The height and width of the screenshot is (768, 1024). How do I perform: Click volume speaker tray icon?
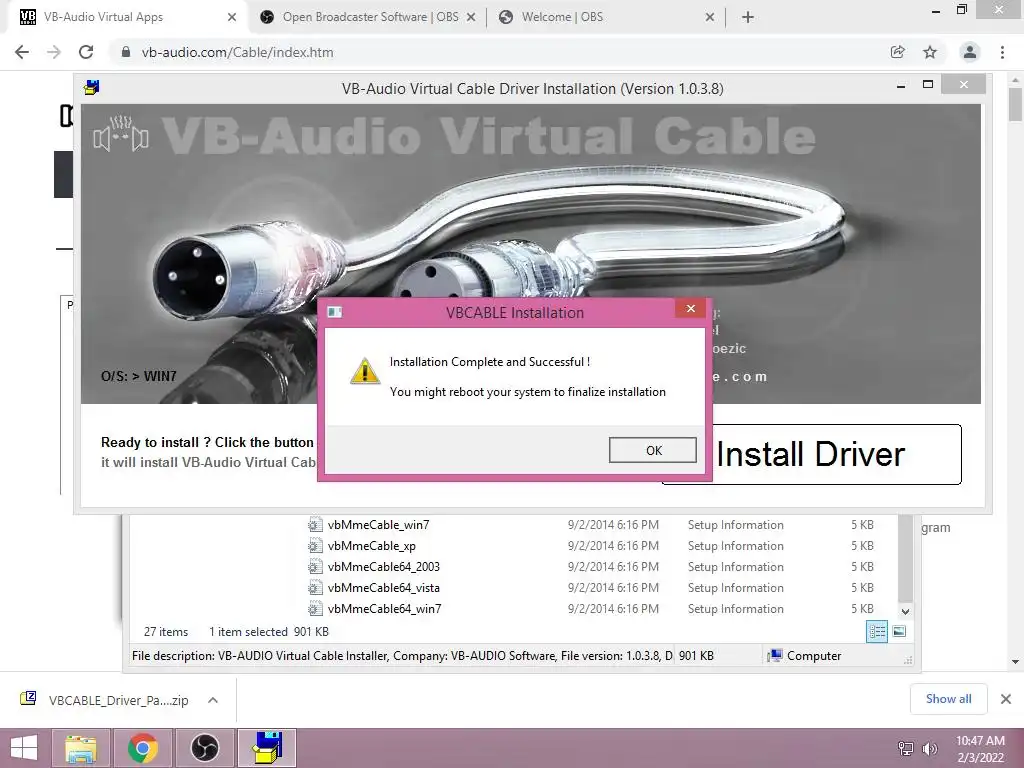(x=930, y=748)
